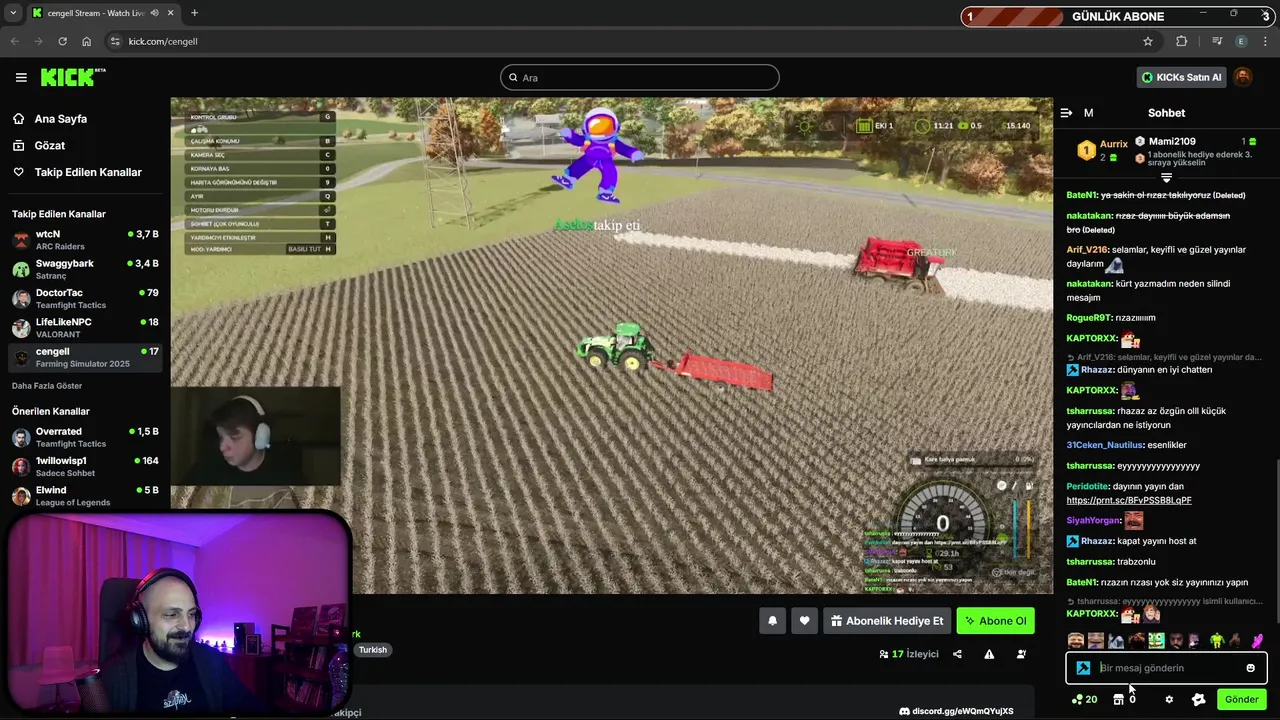
Task: Click username Peridotite in chat
Action: 1088,487
